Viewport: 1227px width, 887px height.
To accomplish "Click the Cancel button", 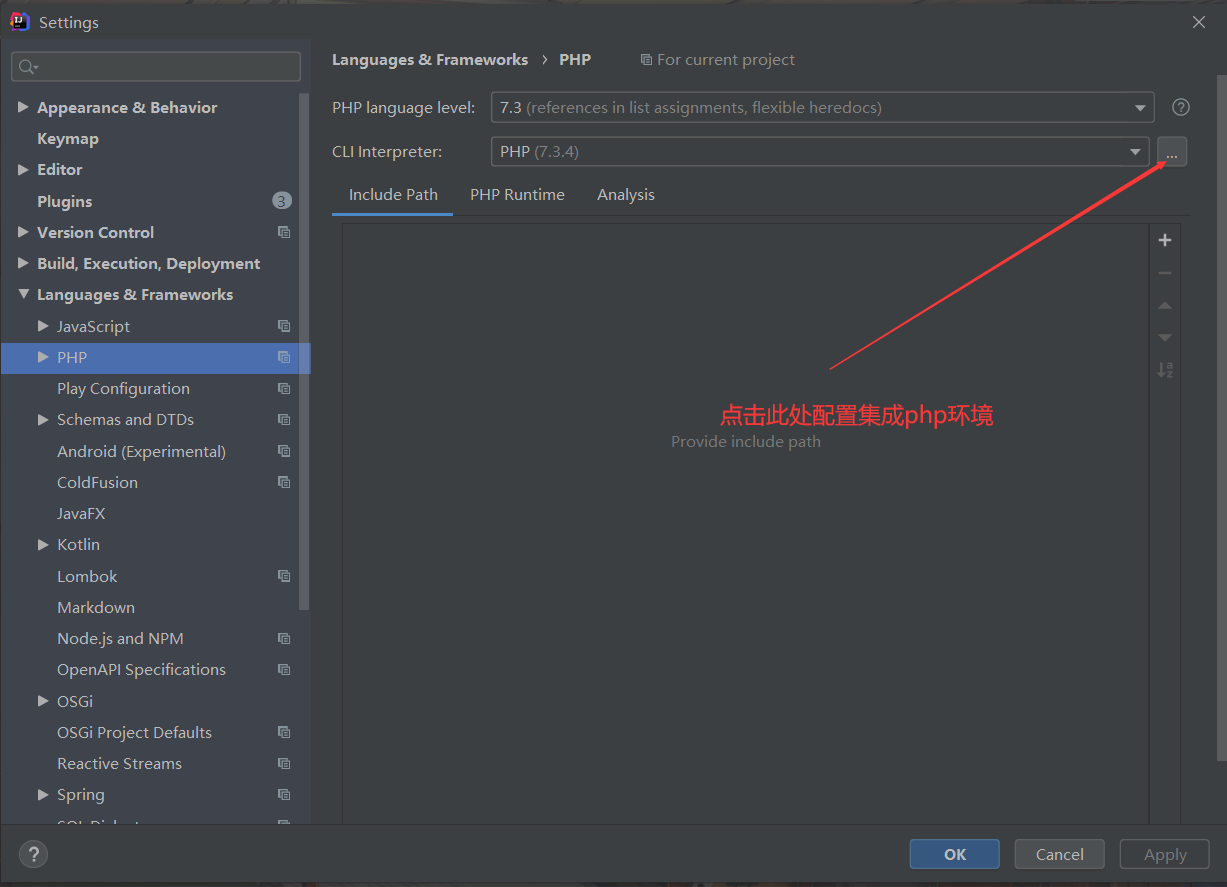I will click(1060, 854).
